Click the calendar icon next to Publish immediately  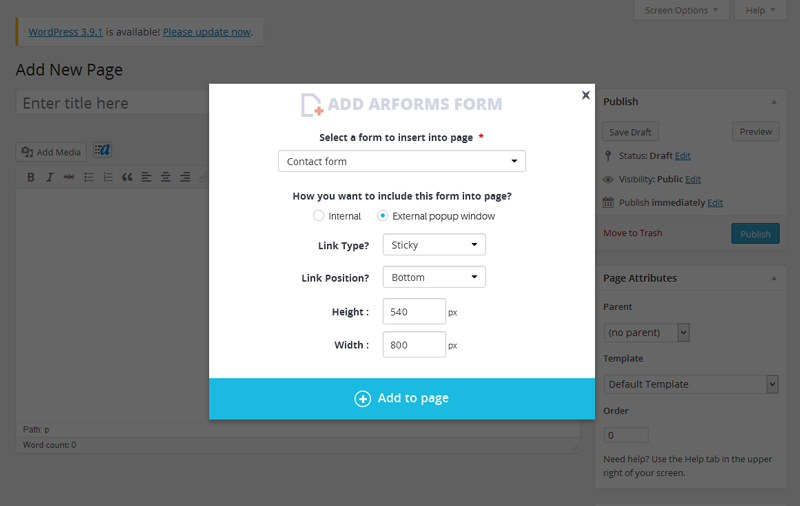pos(608,203)
